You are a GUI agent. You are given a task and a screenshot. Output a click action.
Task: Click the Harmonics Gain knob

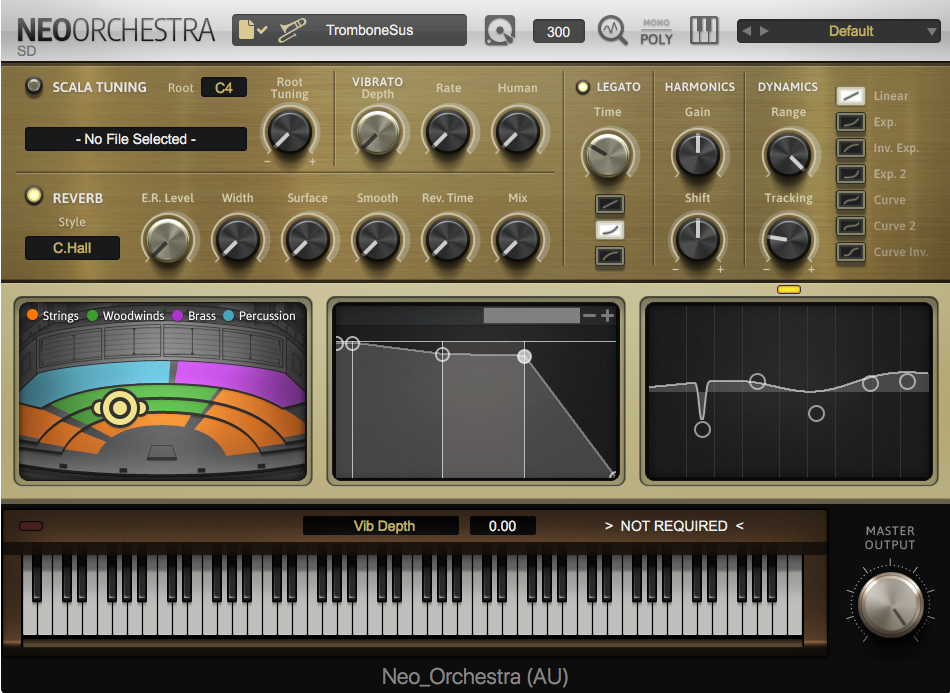tap(697, 154)
